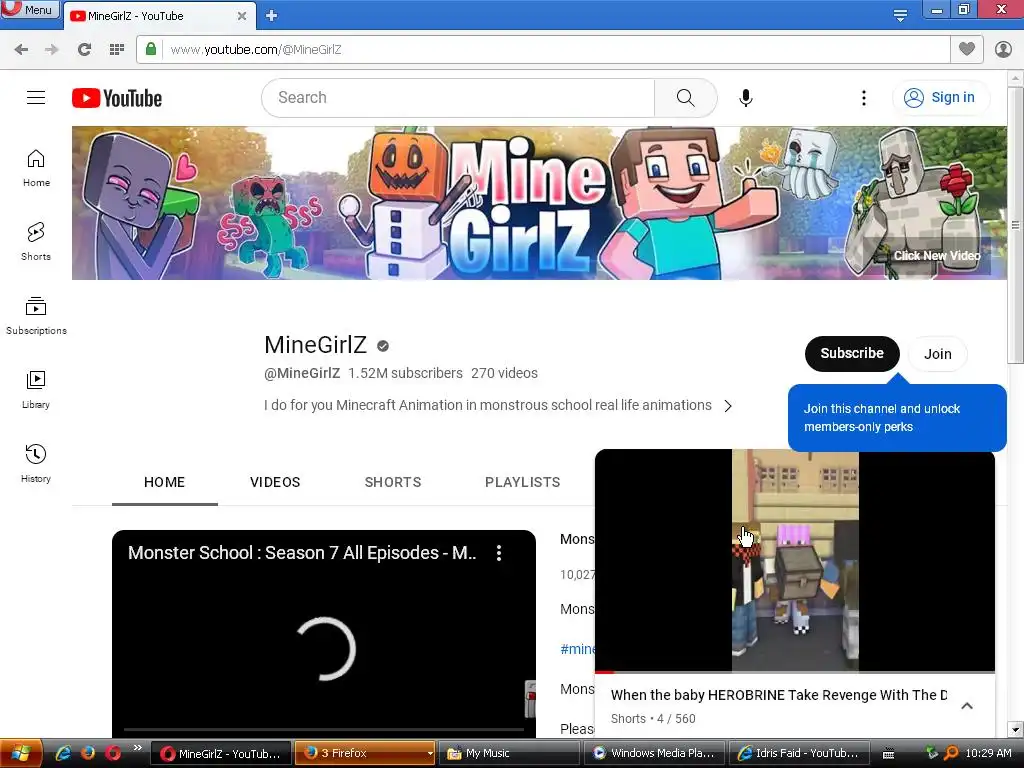Switch to the VIDEOS tab
Viewport: 1024px width, 768px height.
275,482
